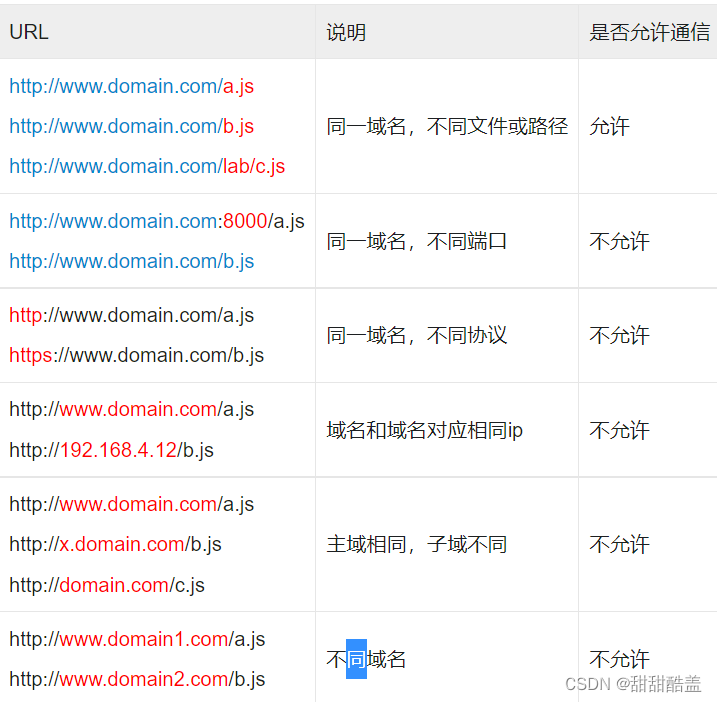
Task: Click the 同一域名，不同协议 description
Action: 417,335
